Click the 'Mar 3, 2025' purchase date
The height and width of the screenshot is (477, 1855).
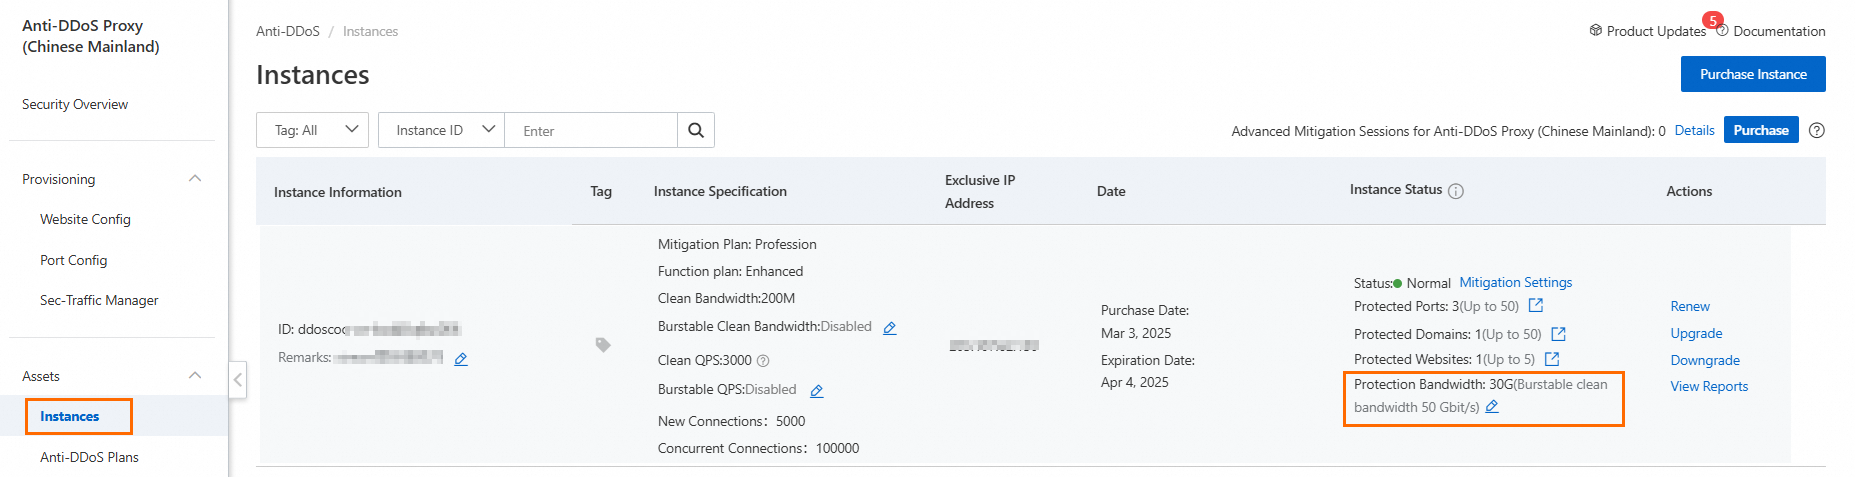click(x=1136, y=333)
